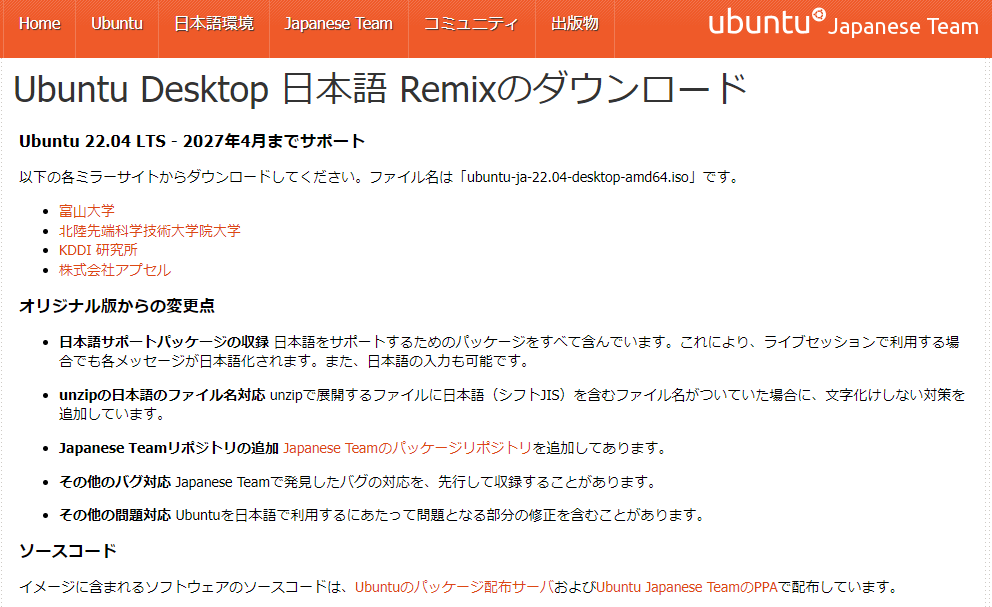Open Ubuntuのパッケージ配布サーバ link
Viewport: 992px width, 607px height.
point(454,587)
